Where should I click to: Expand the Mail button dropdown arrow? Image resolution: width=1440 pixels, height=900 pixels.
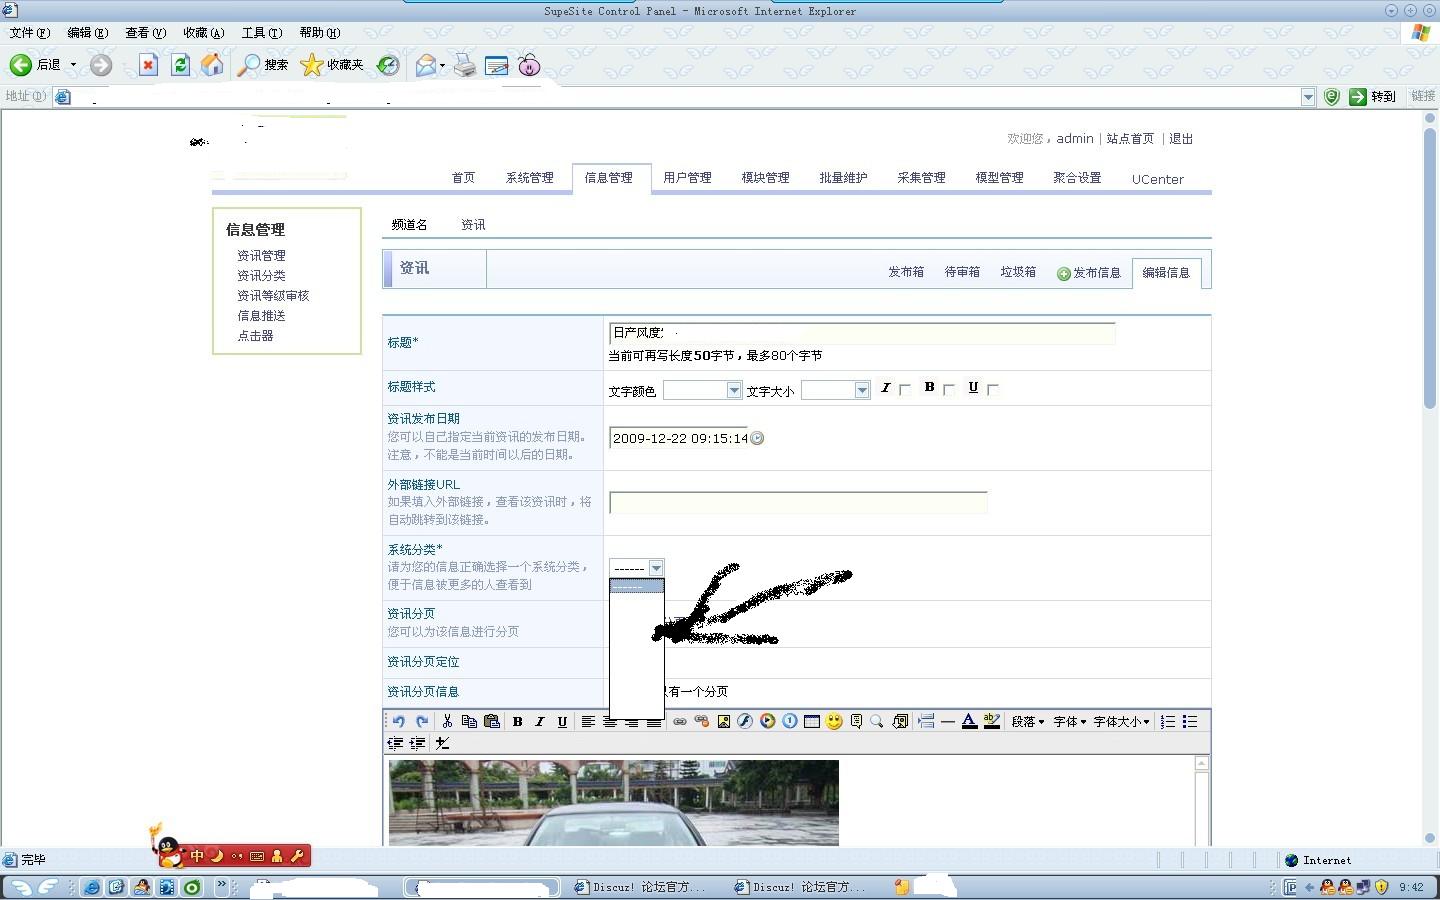coord(442,65)
